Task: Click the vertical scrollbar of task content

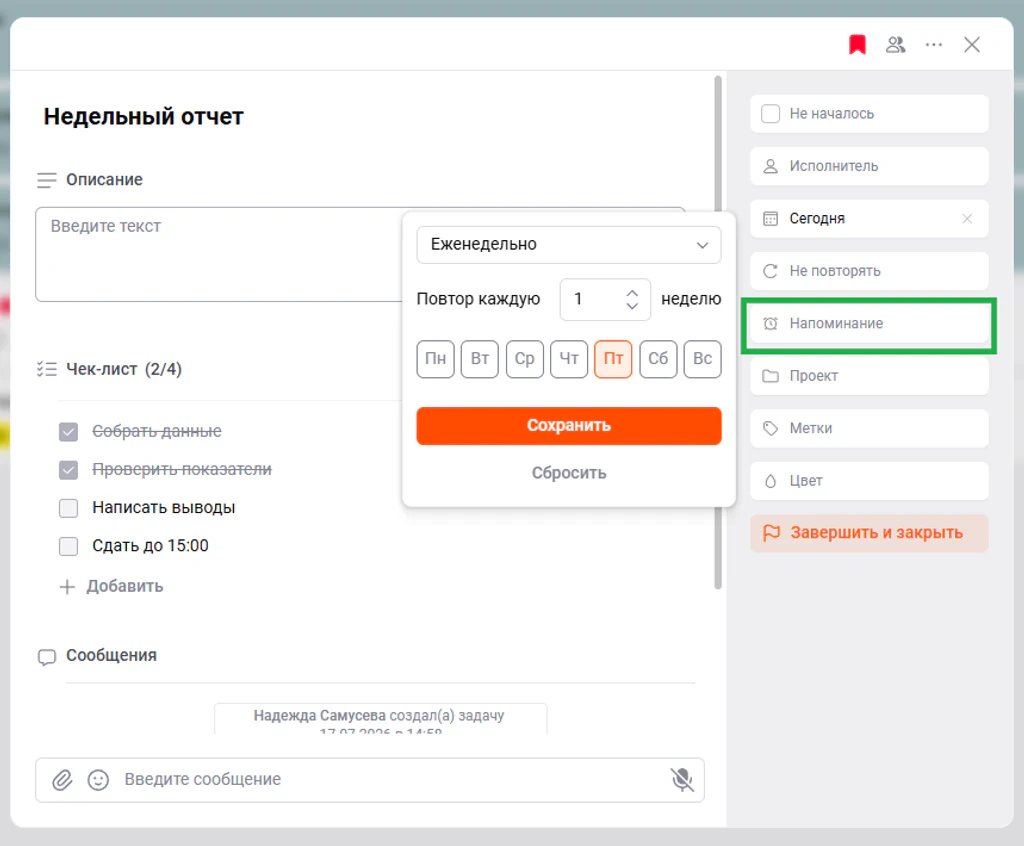Action: tap(718, 333)
